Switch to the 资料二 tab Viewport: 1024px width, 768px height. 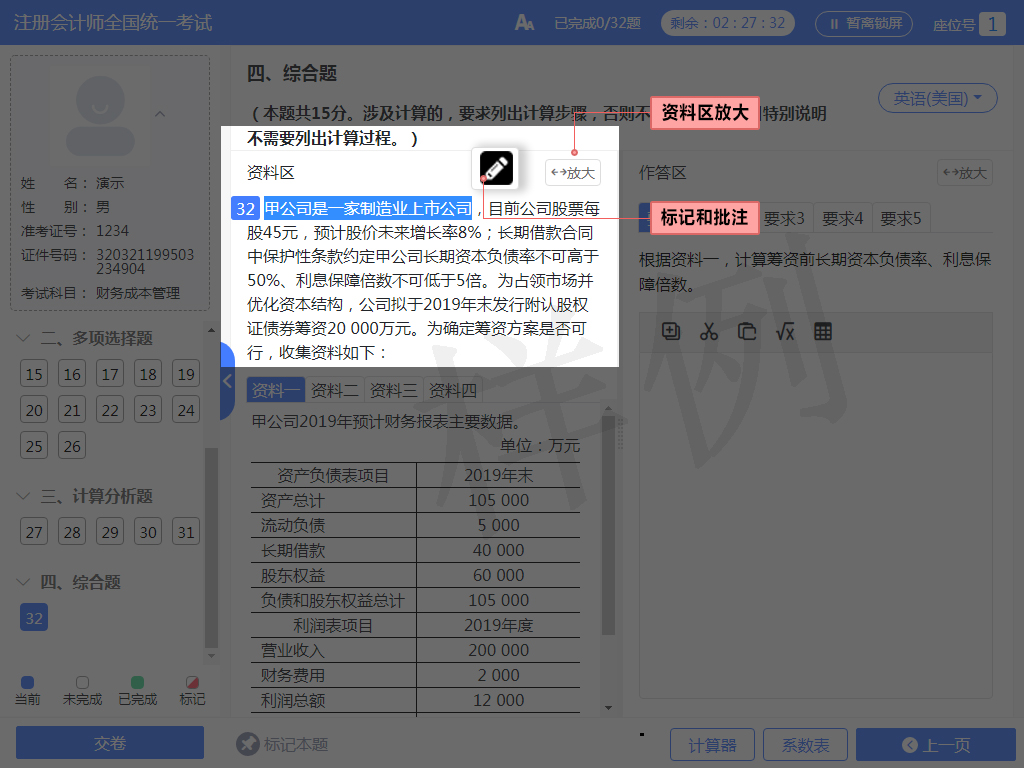pyautogui.click(x=335, y=390)
